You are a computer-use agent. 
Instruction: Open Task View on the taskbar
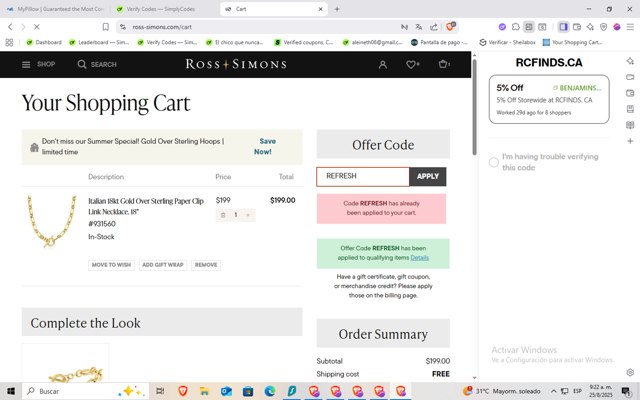pos(160,391)
